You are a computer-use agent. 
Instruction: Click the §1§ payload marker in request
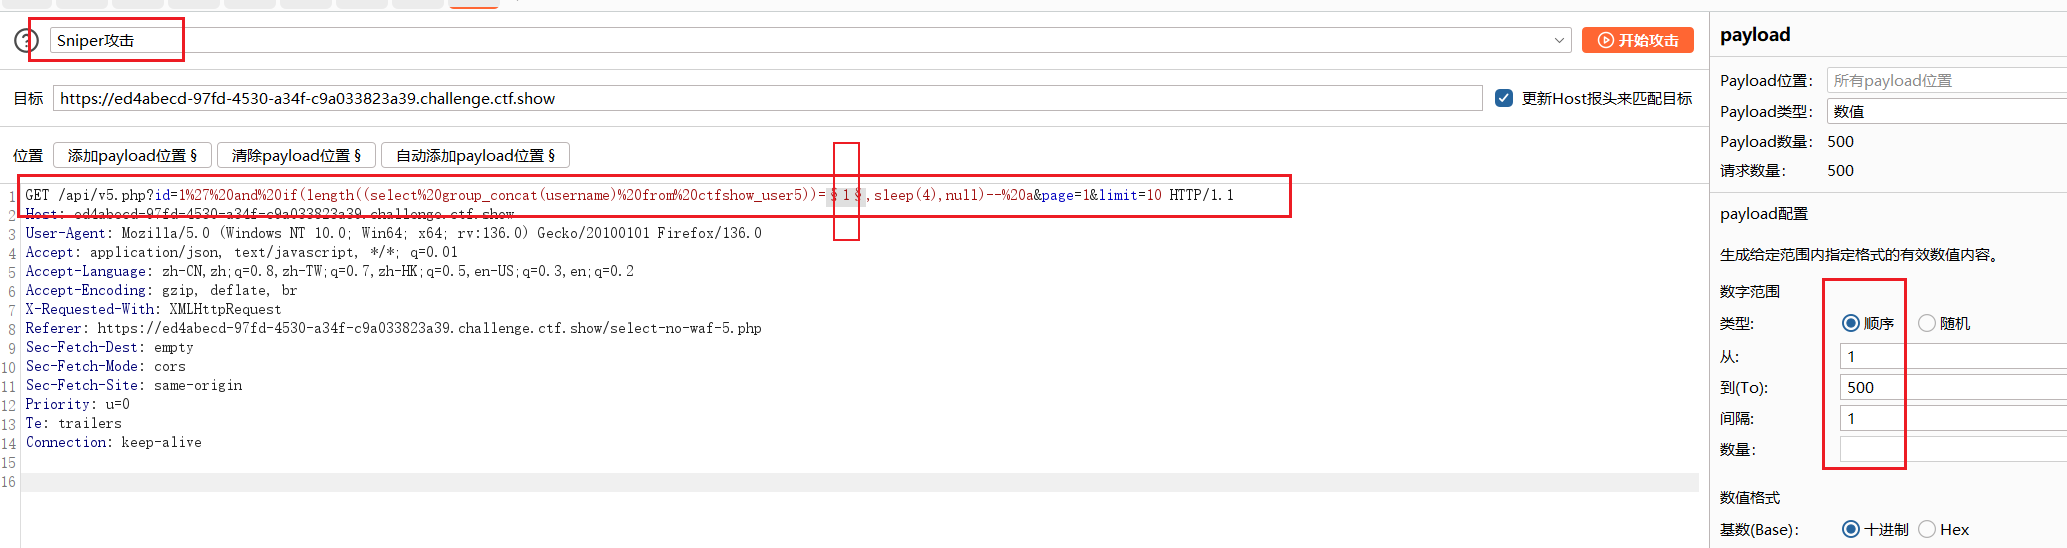[x=846, y=195]
